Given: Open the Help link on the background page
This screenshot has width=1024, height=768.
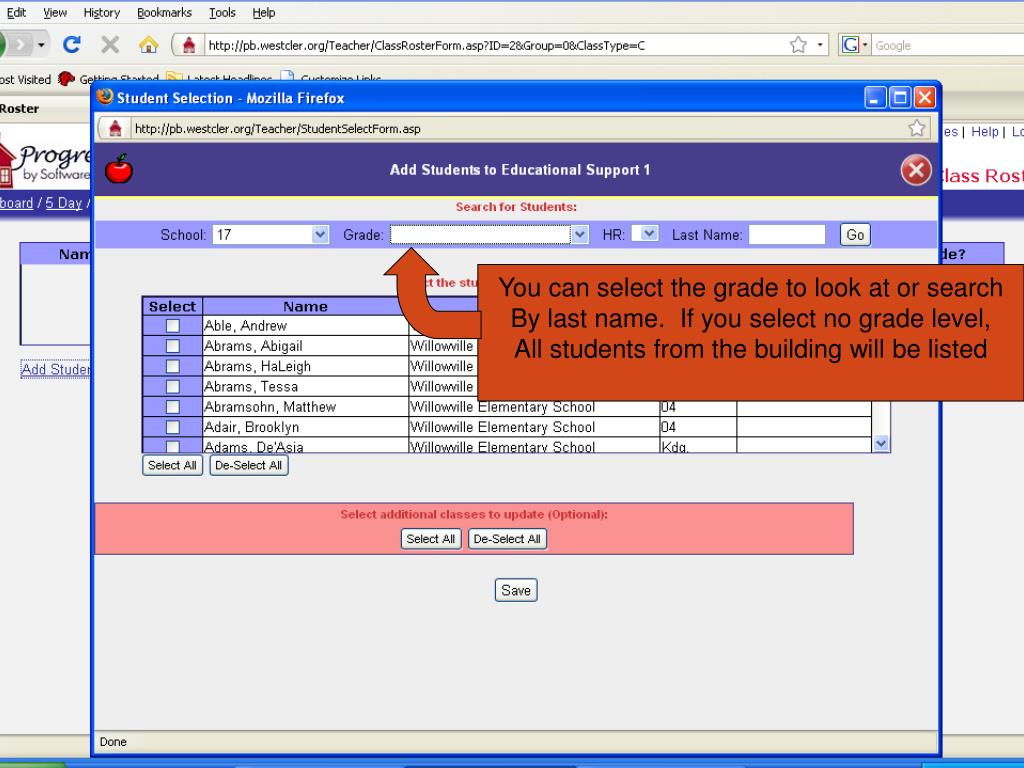Looking at the screenshot, I should click(x=985, y=131).
